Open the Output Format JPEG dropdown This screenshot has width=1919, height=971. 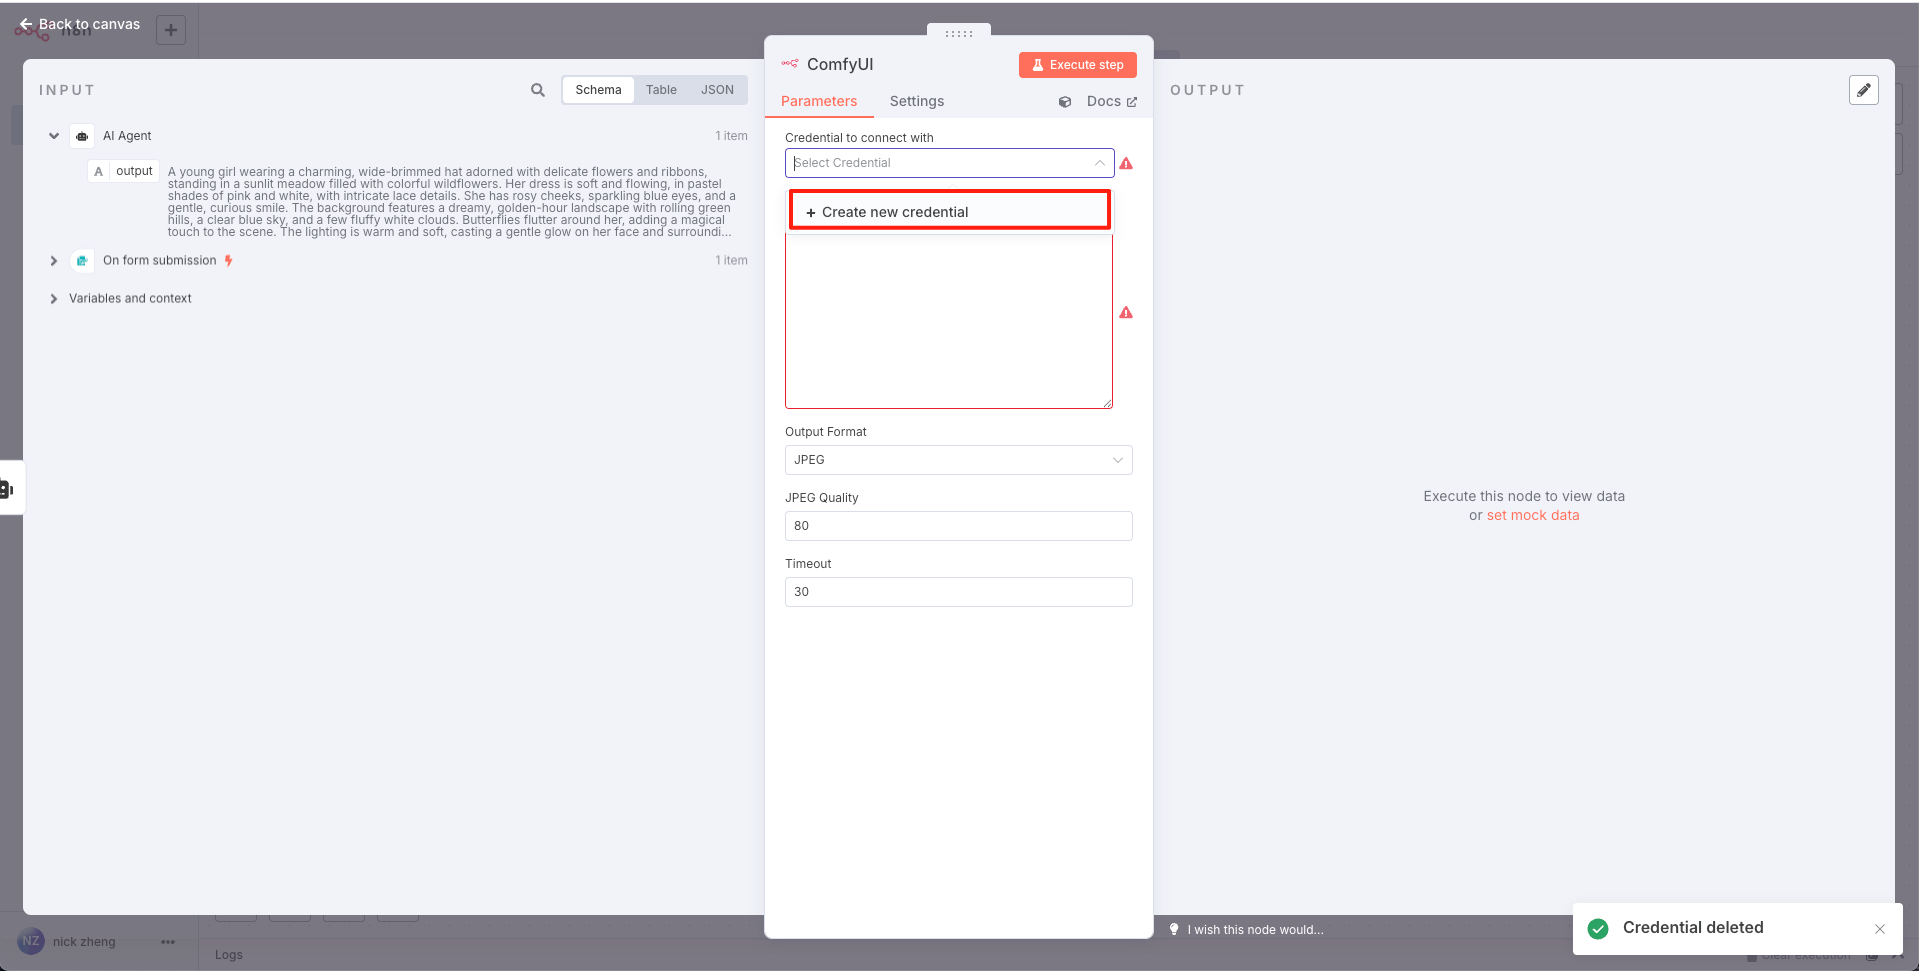[958, 460]
